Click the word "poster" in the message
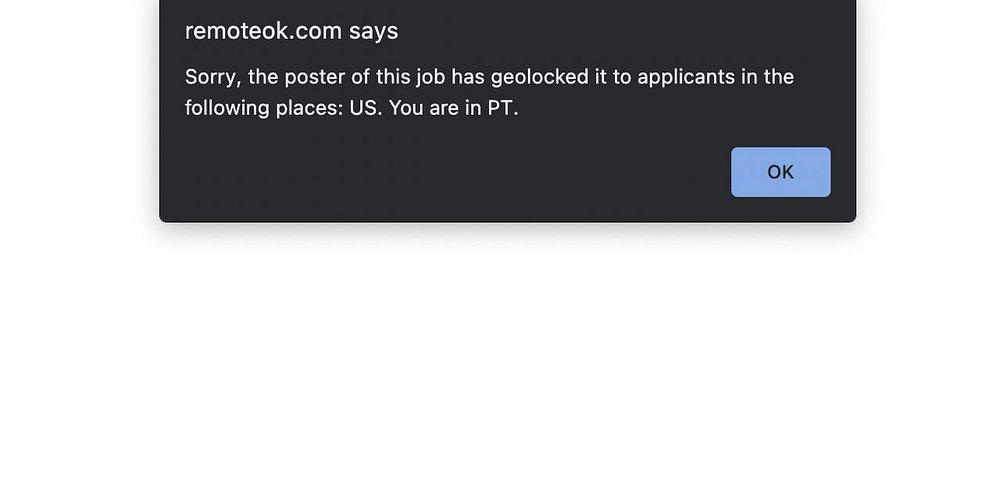The height and width of the screenshot is (484, 1000). tap(315, 77)
